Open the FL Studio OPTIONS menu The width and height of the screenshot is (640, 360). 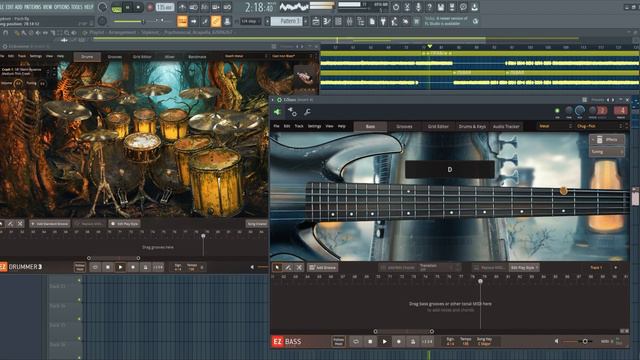coord(62,7)
